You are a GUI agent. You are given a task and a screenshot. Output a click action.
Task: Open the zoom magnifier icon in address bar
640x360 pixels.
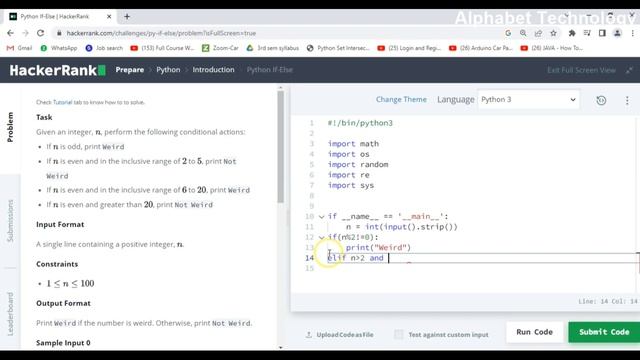click(523, 33)
